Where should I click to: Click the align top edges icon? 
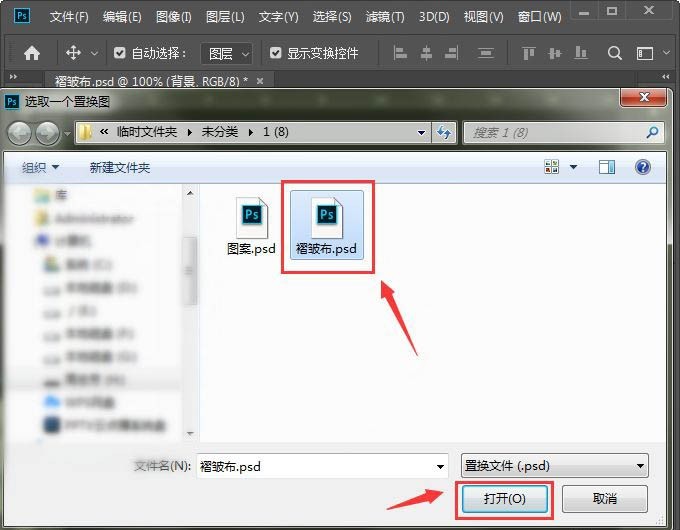point(529,53)
